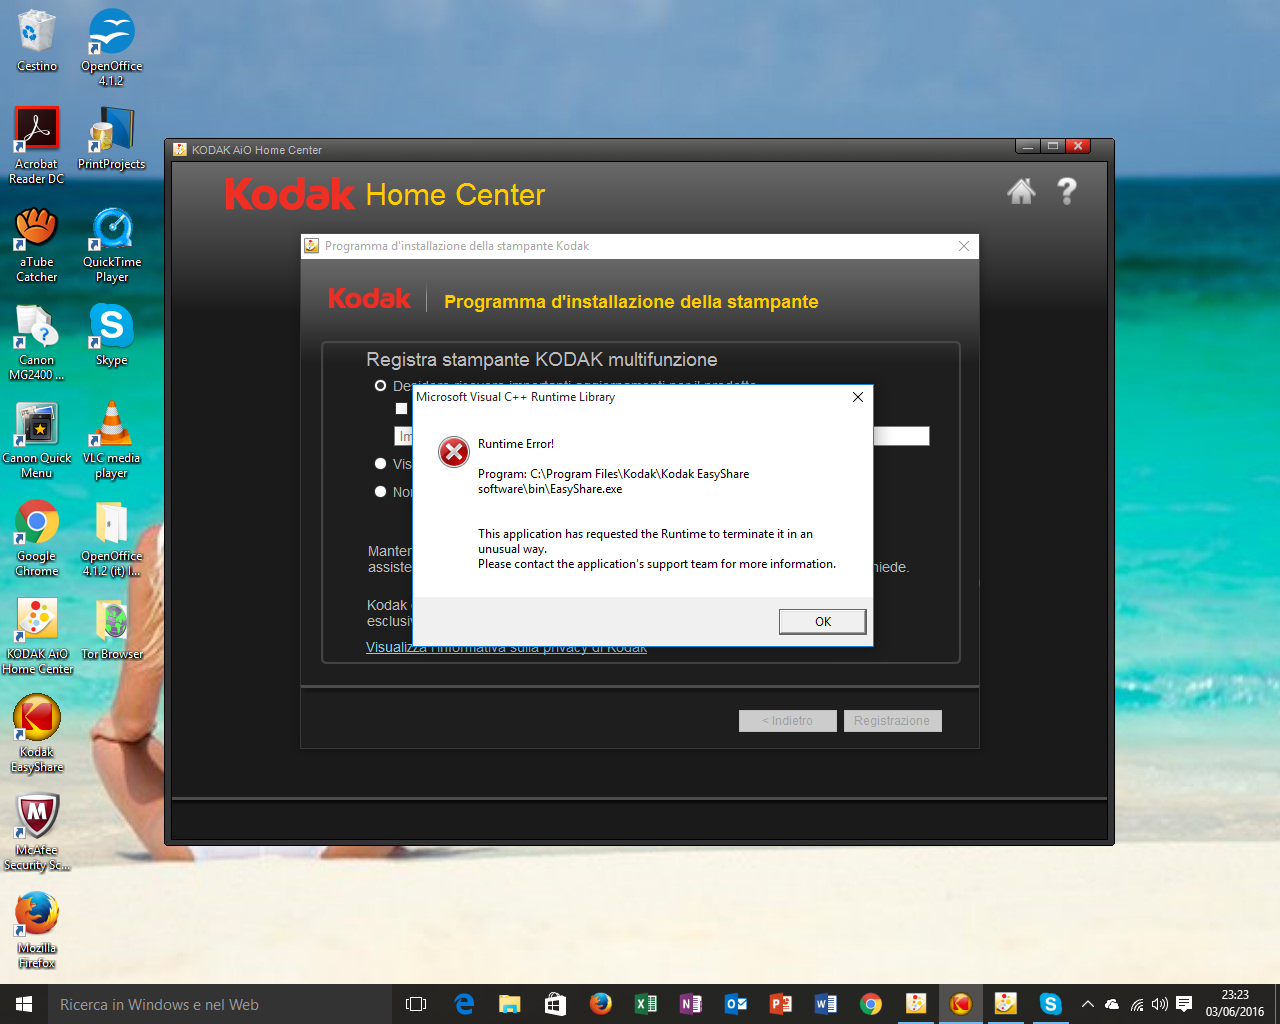This screenshot has width=1280, height=1024.
Task: Launch Microsoft Edge from the taskbar
Action: pos(464,1004)
